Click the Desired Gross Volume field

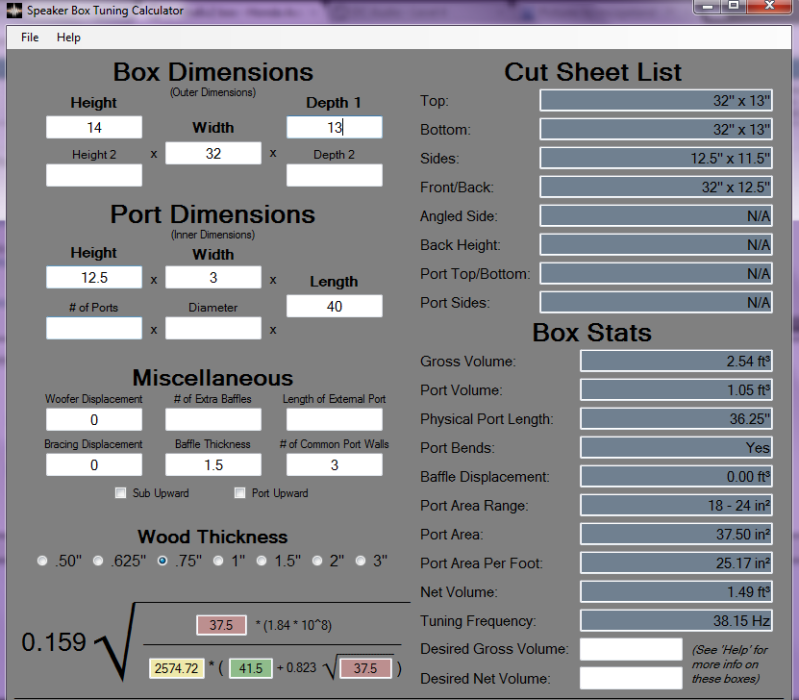[x=631, y=649]
